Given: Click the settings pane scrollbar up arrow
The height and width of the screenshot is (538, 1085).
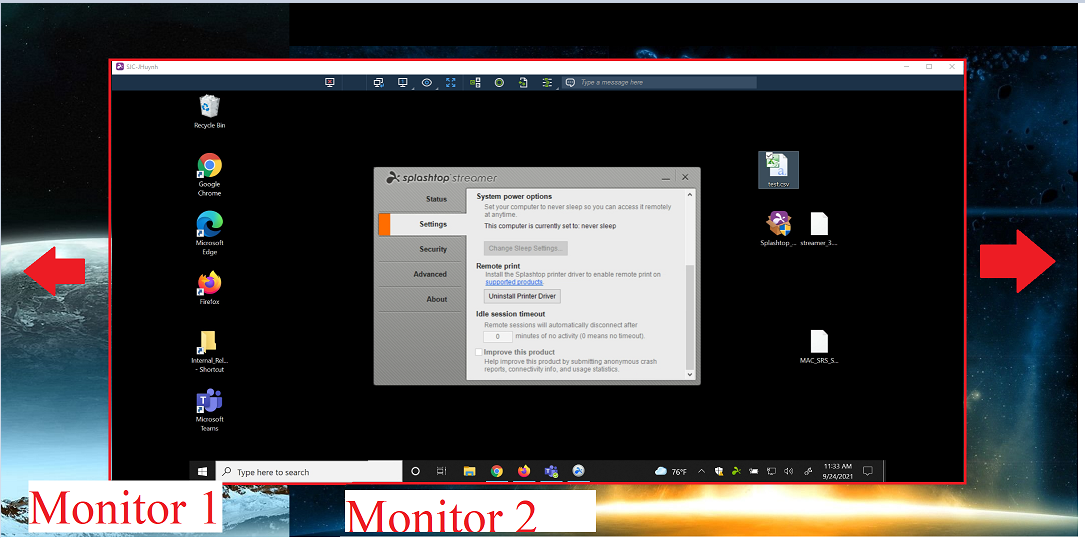Looking at the screenshot, I should 689,196.
